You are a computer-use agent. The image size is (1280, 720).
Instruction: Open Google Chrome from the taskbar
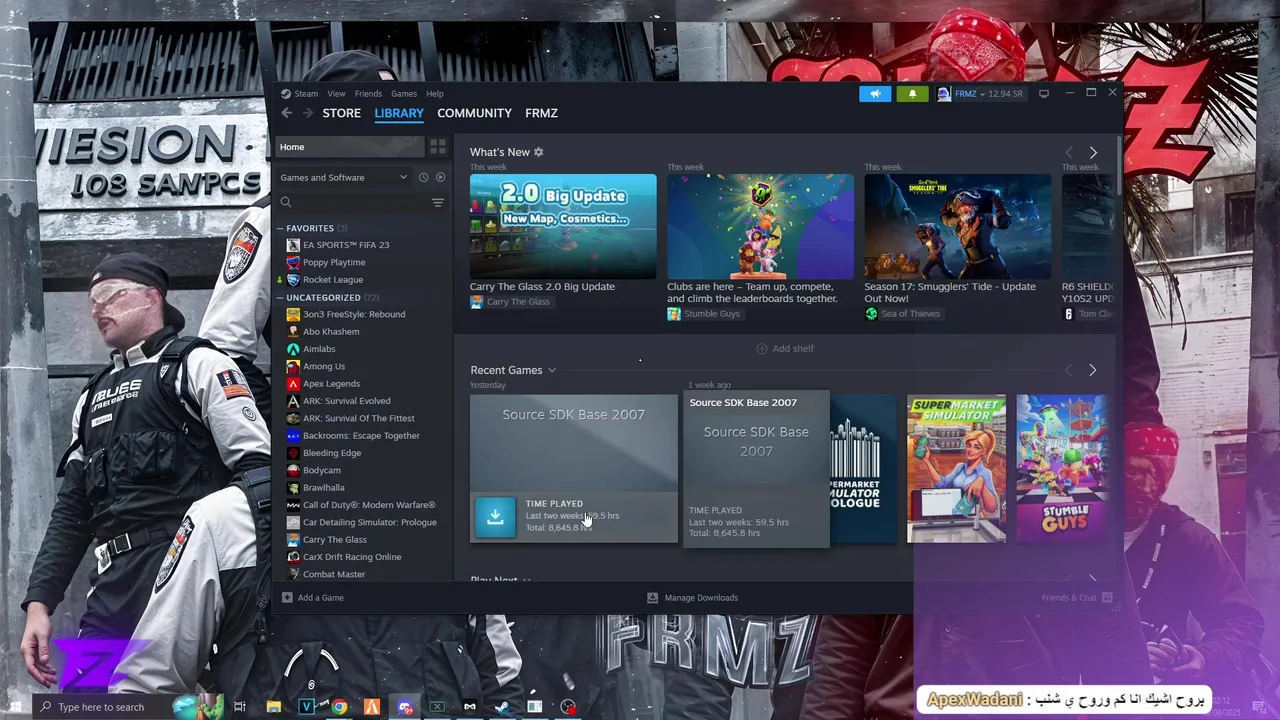pyautogui.click(x=339, y=707)
